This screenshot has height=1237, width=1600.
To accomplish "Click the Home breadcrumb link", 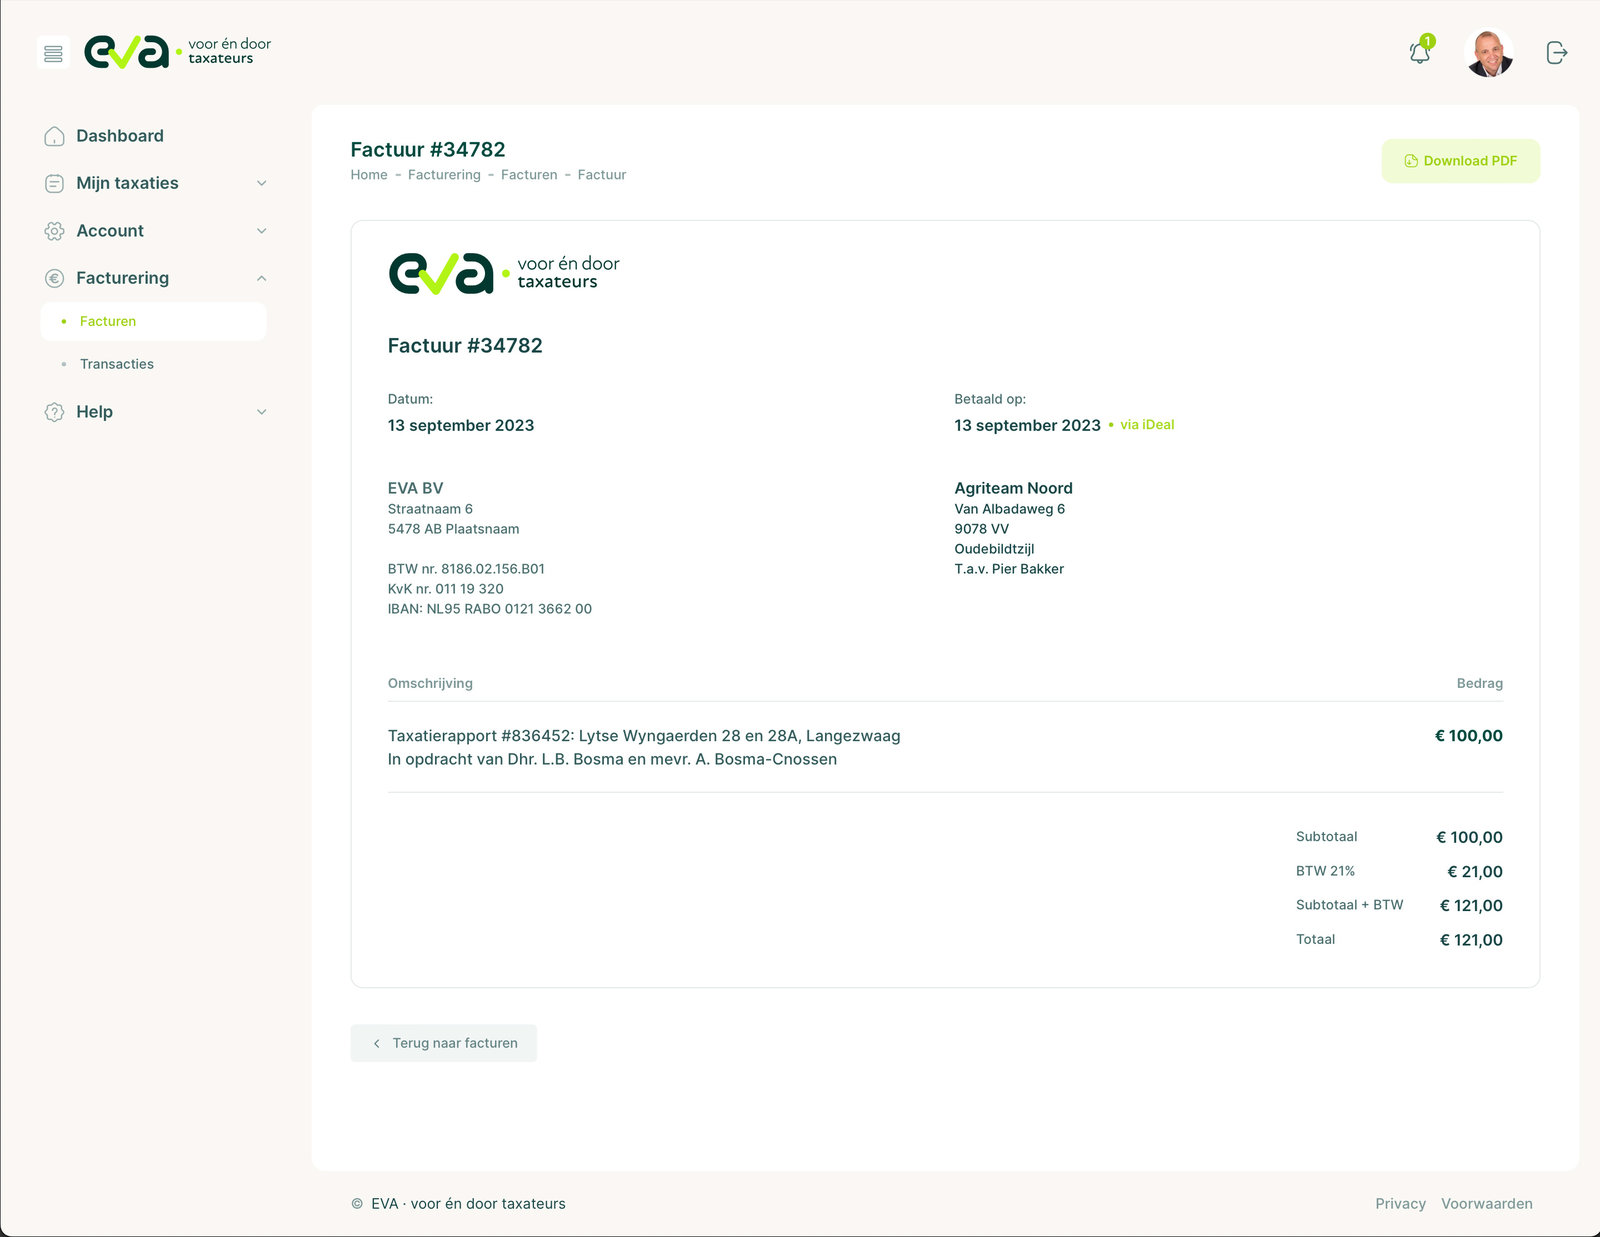I will click(x=369, y=175).
